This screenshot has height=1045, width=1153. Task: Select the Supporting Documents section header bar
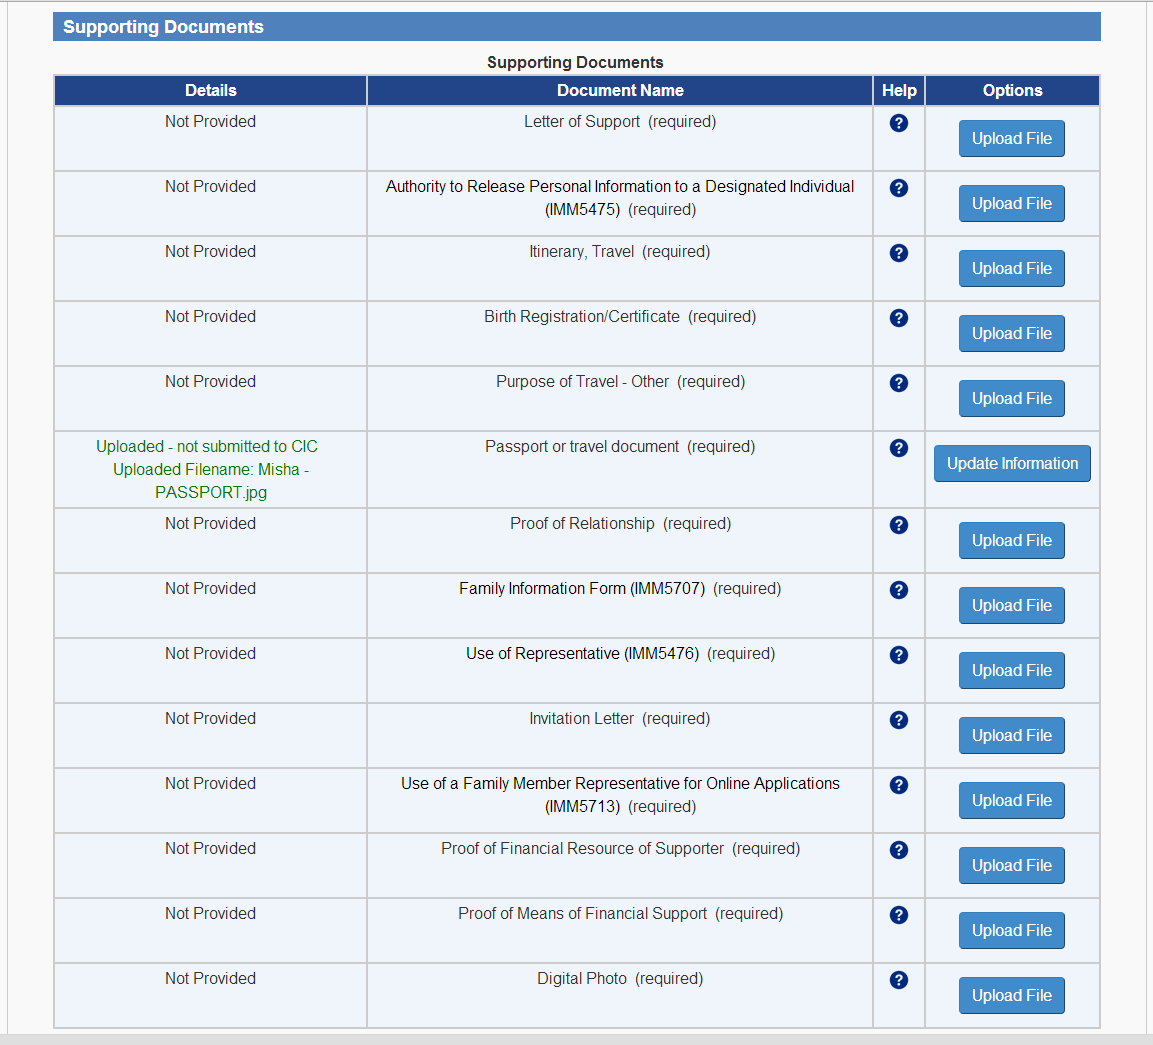coord(576,26)
